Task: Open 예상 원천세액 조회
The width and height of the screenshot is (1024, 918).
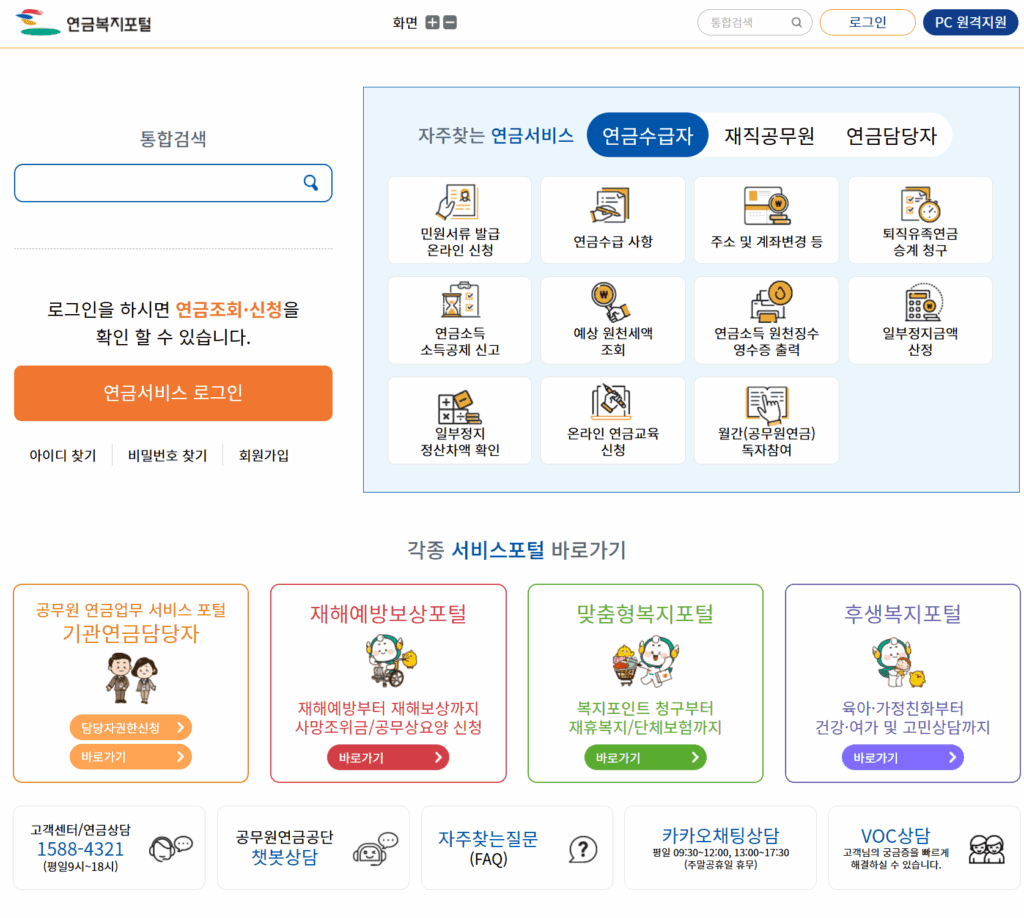Action: [x=613, y=320]
